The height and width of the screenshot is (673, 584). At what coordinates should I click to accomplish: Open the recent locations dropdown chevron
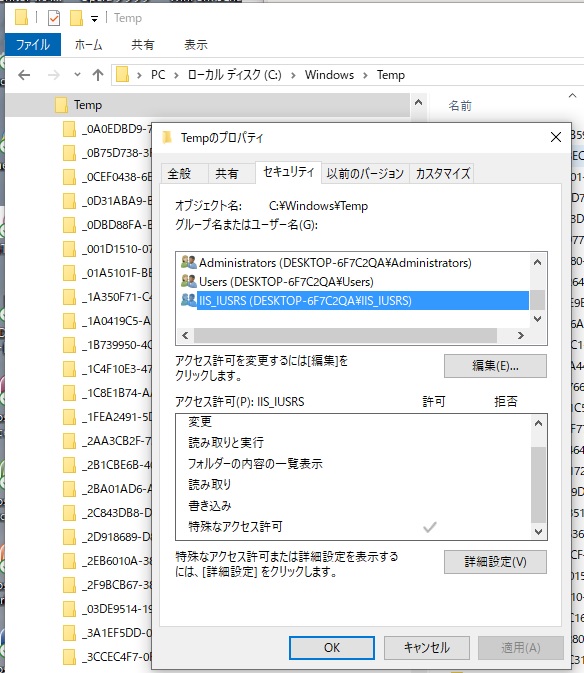[x=77, y=75]
